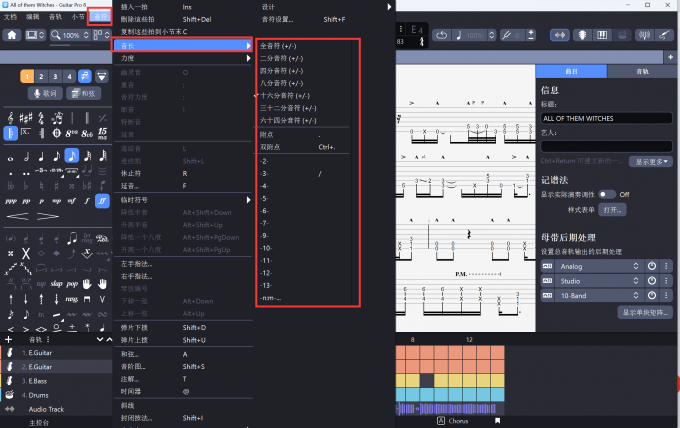The width and height of the screenshot is (680, 428).
Task: Click the decrescendo hairpin icon
Action: pyautogui.click(x=48, y=216)
